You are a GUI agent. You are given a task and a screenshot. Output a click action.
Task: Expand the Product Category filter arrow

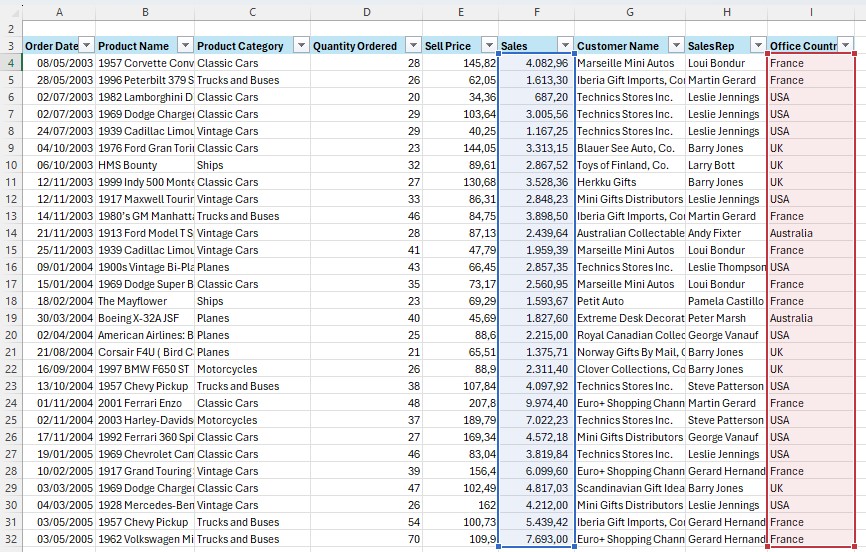[x=301, y=46]
